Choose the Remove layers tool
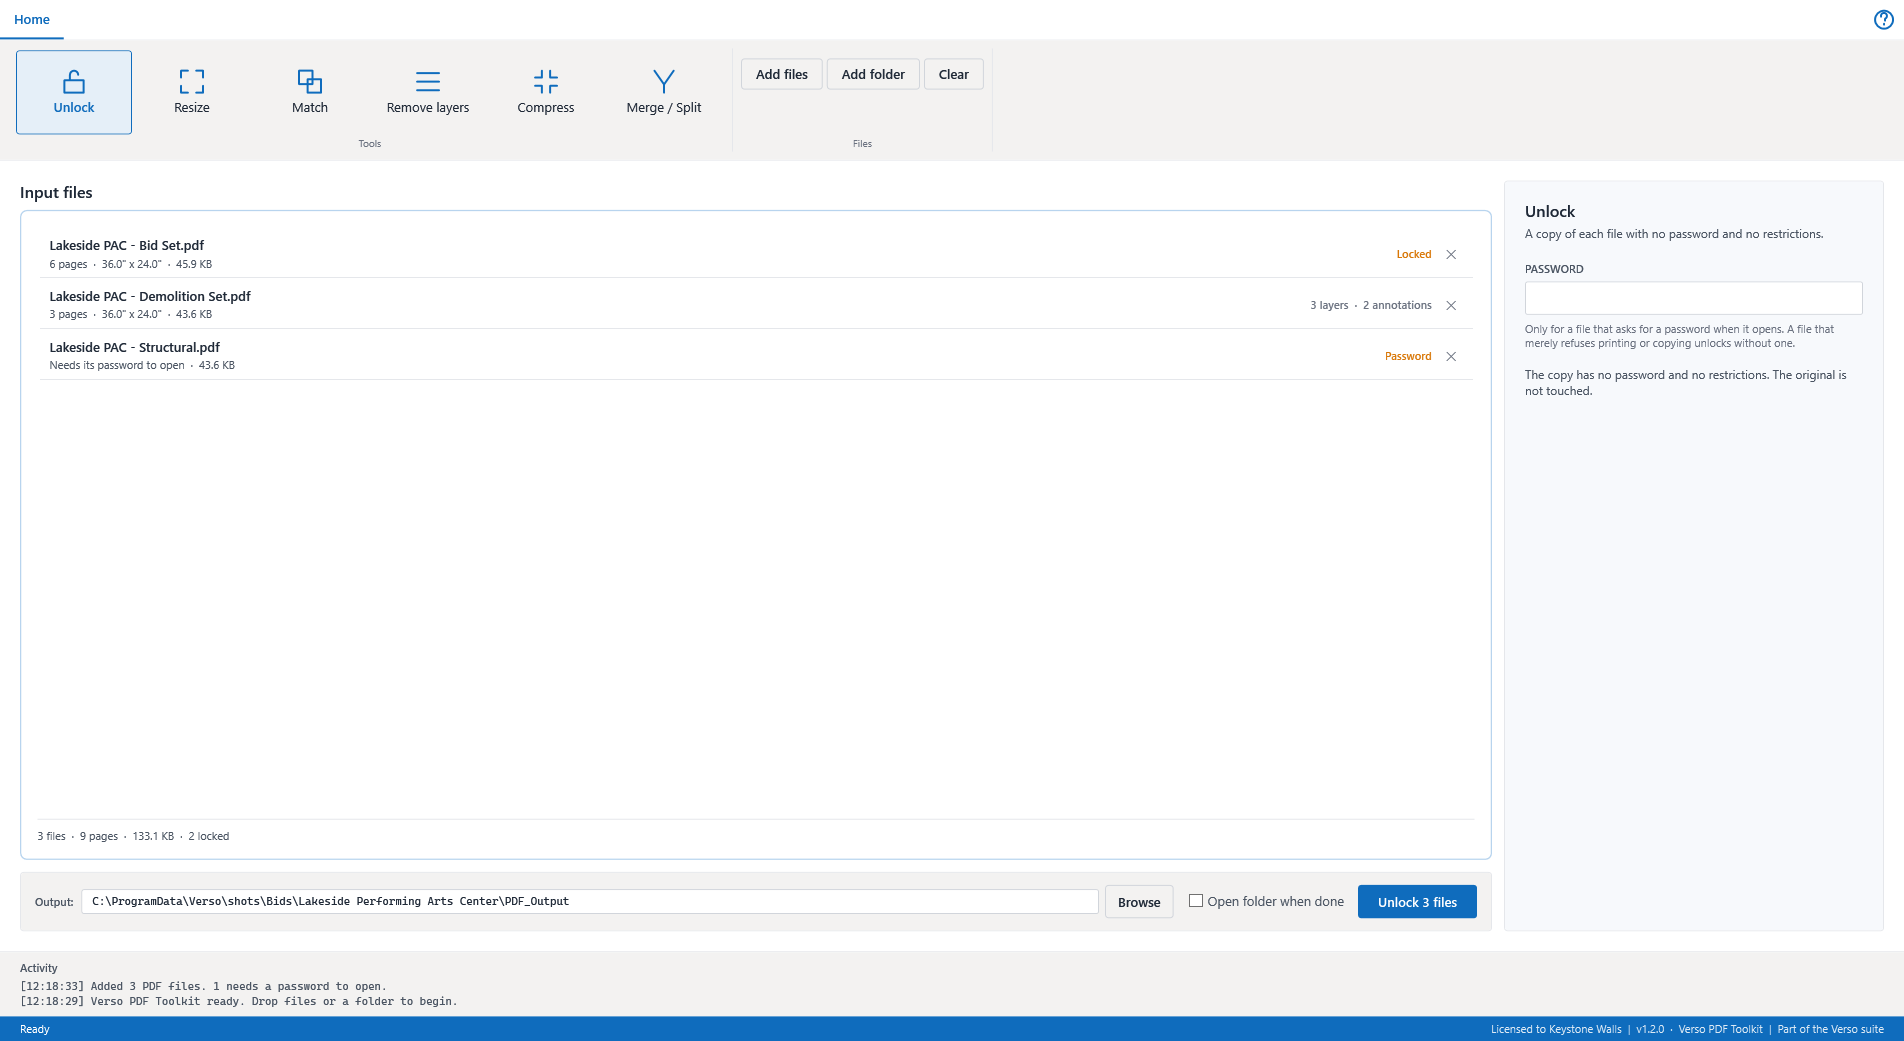 click(428, 92)
